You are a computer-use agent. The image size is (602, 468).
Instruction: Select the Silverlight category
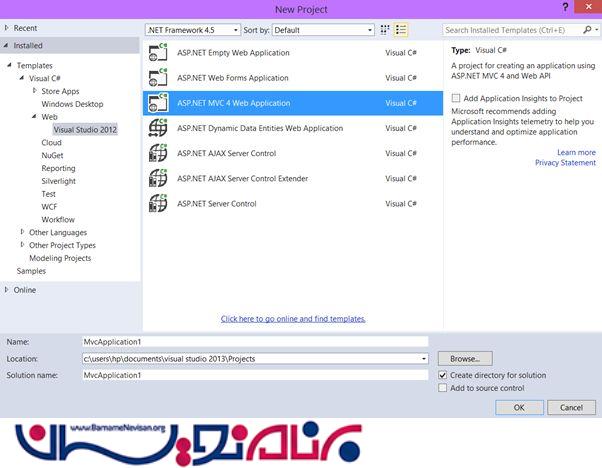(x=58, y=181)
